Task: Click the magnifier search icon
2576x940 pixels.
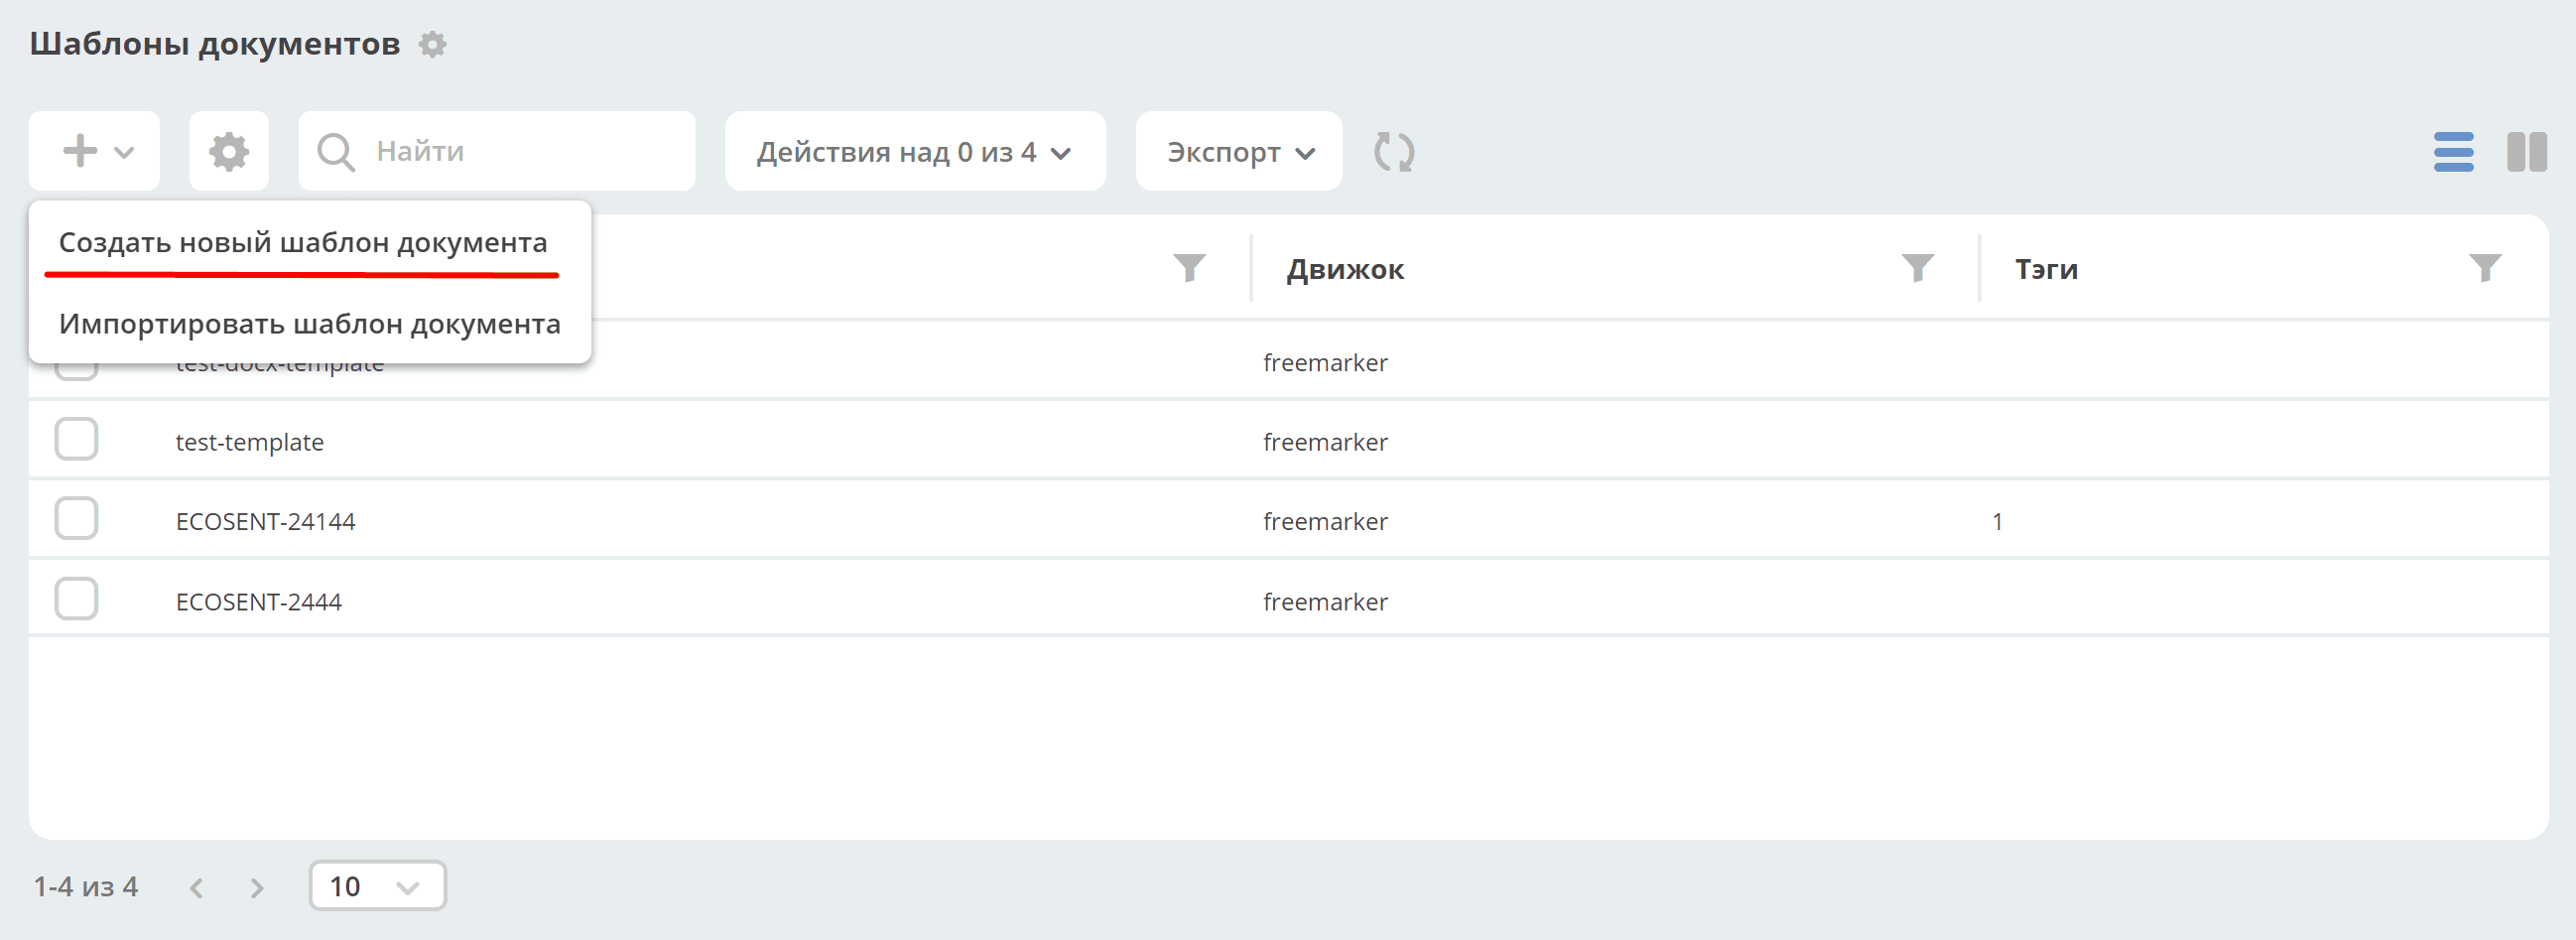Action: click(335, 152)
